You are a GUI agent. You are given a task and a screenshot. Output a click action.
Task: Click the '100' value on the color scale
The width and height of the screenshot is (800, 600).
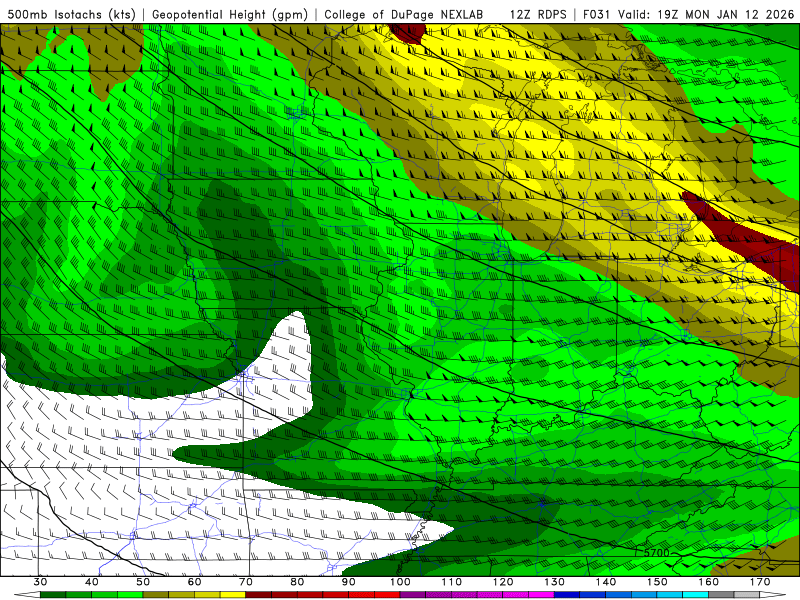pos(400,582)
